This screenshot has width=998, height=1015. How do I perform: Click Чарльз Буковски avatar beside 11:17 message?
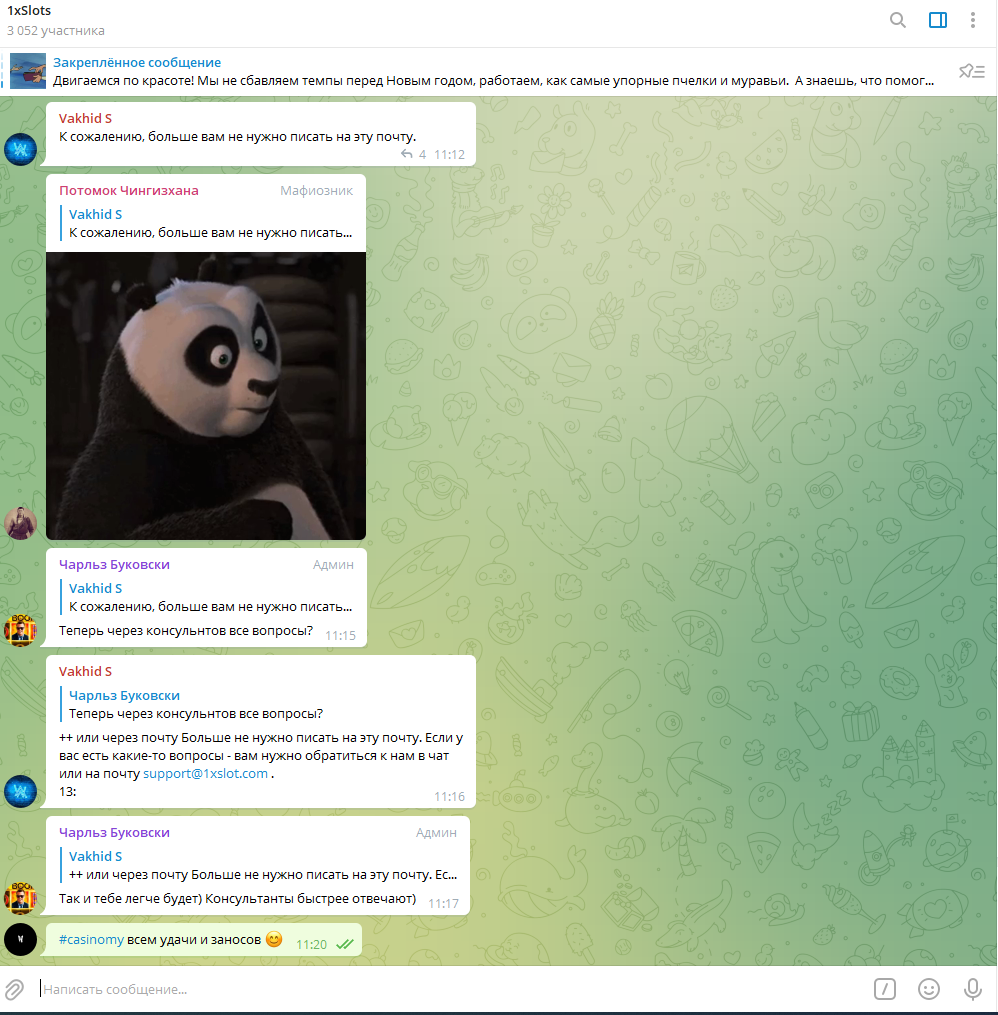[21, 898]
